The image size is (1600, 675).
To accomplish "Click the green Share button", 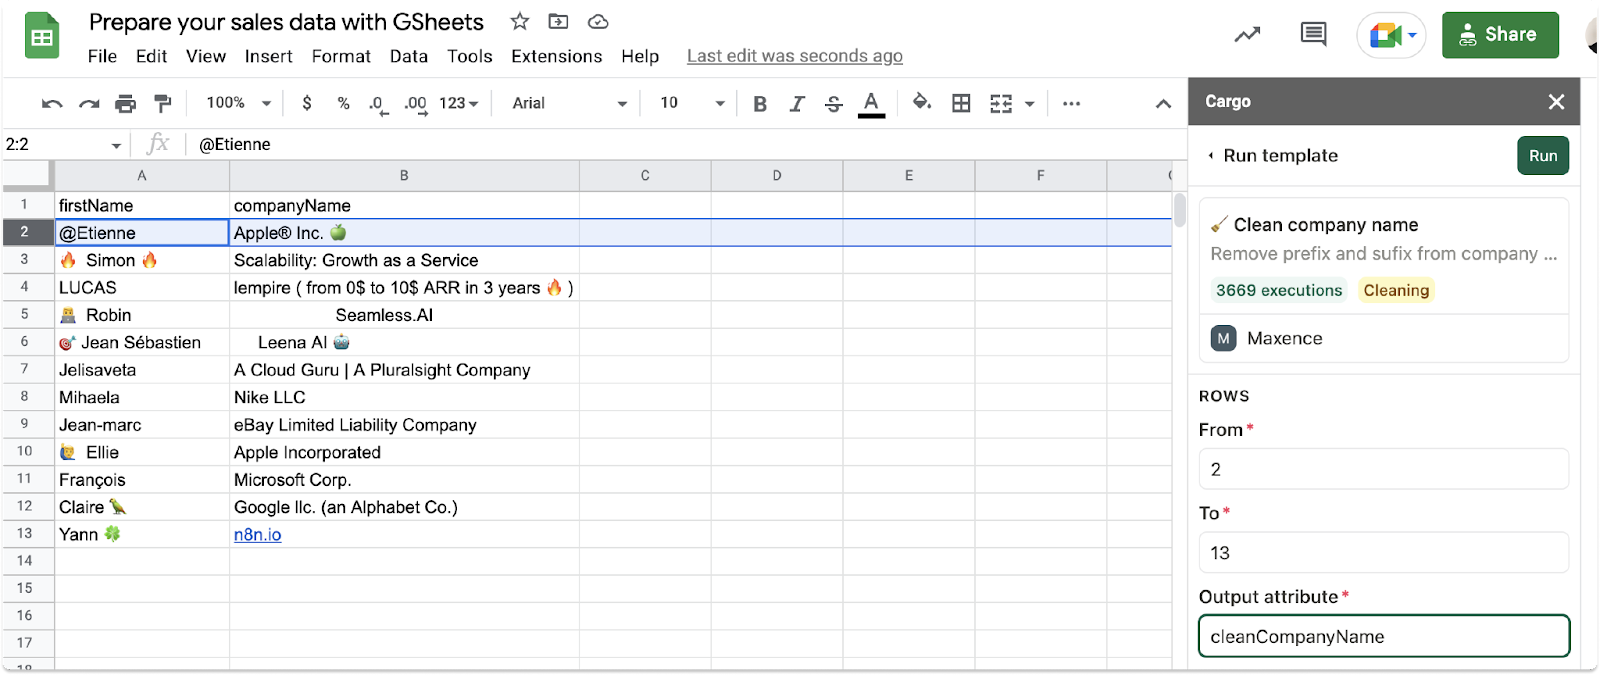I will pyautogui.click(x=1500, y=35).
